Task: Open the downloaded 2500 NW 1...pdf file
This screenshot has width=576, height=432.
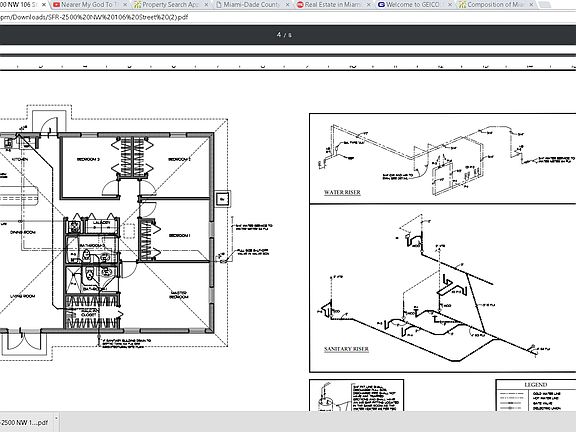Action: point(24,422)
